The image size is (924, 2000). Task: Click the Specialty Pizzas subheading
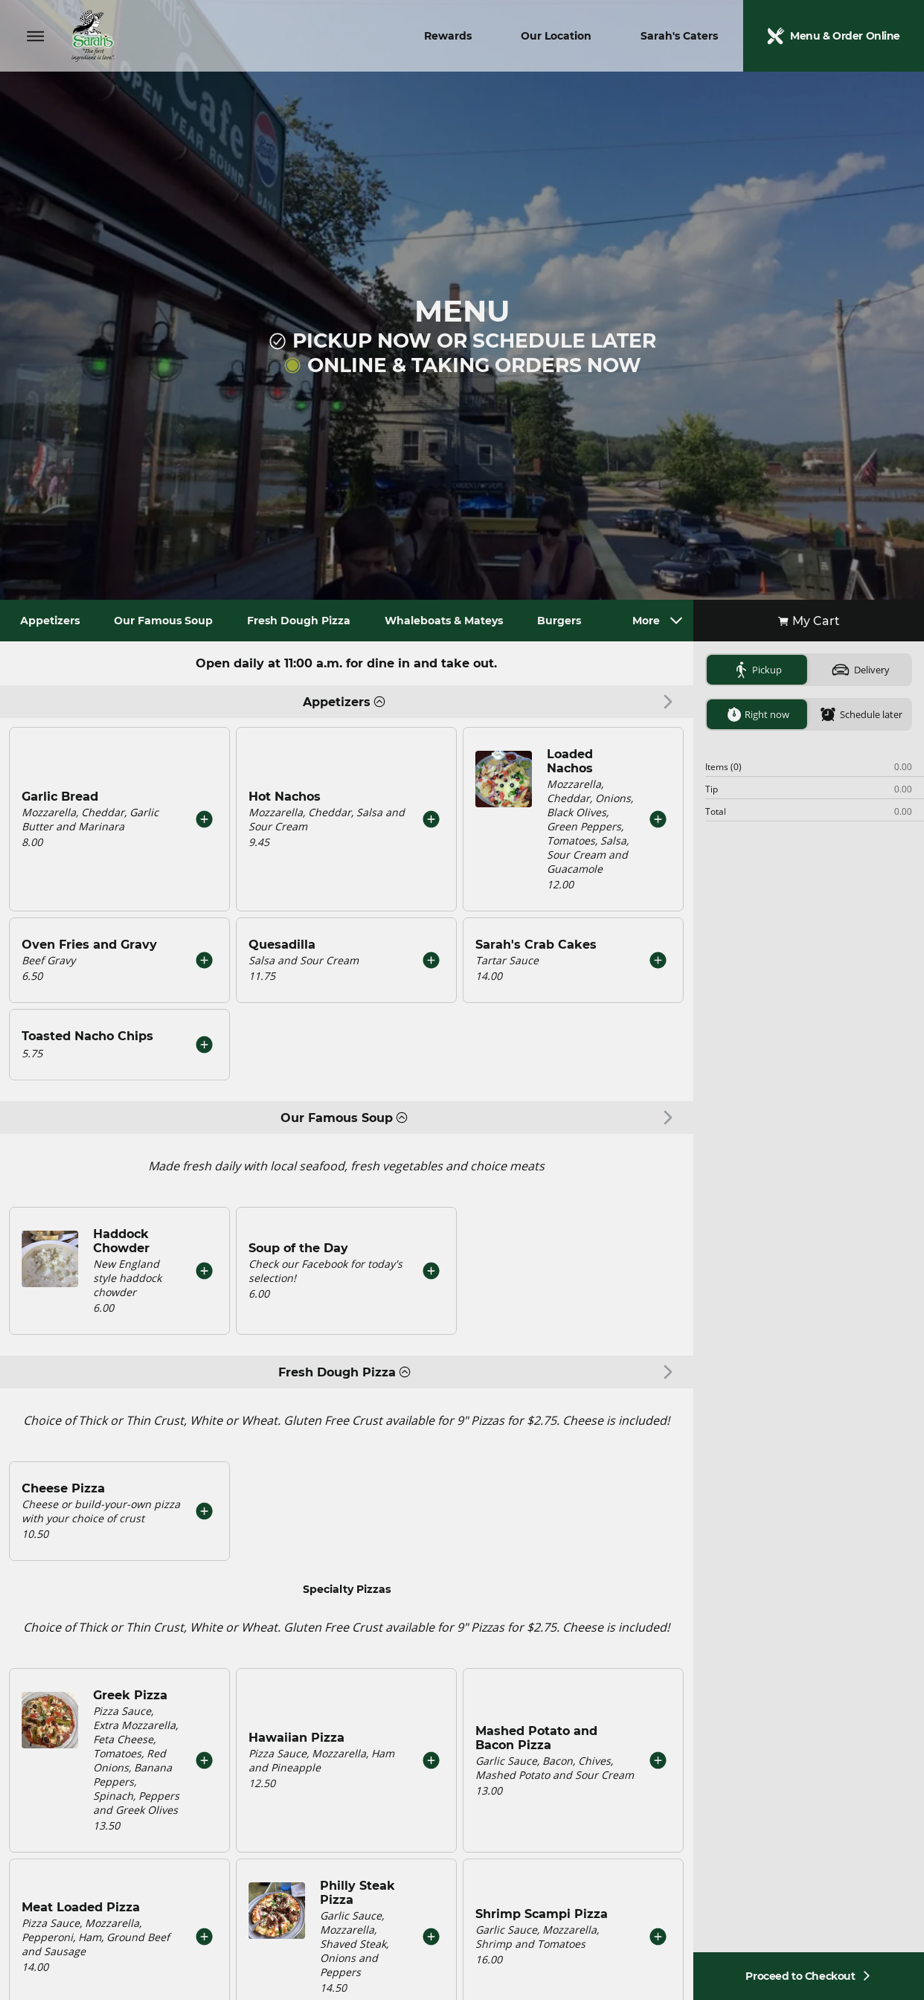347,1589
